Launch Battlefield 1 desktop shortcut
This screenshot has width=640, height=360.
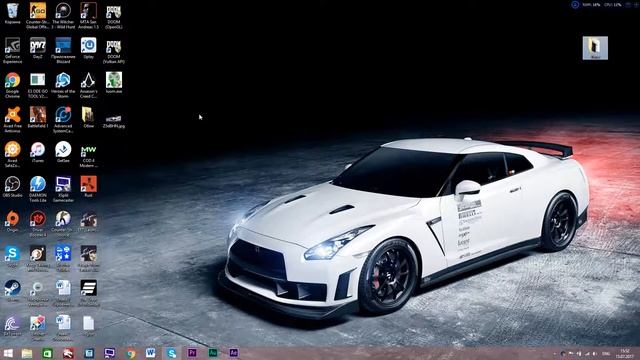(x=38, y=118)
